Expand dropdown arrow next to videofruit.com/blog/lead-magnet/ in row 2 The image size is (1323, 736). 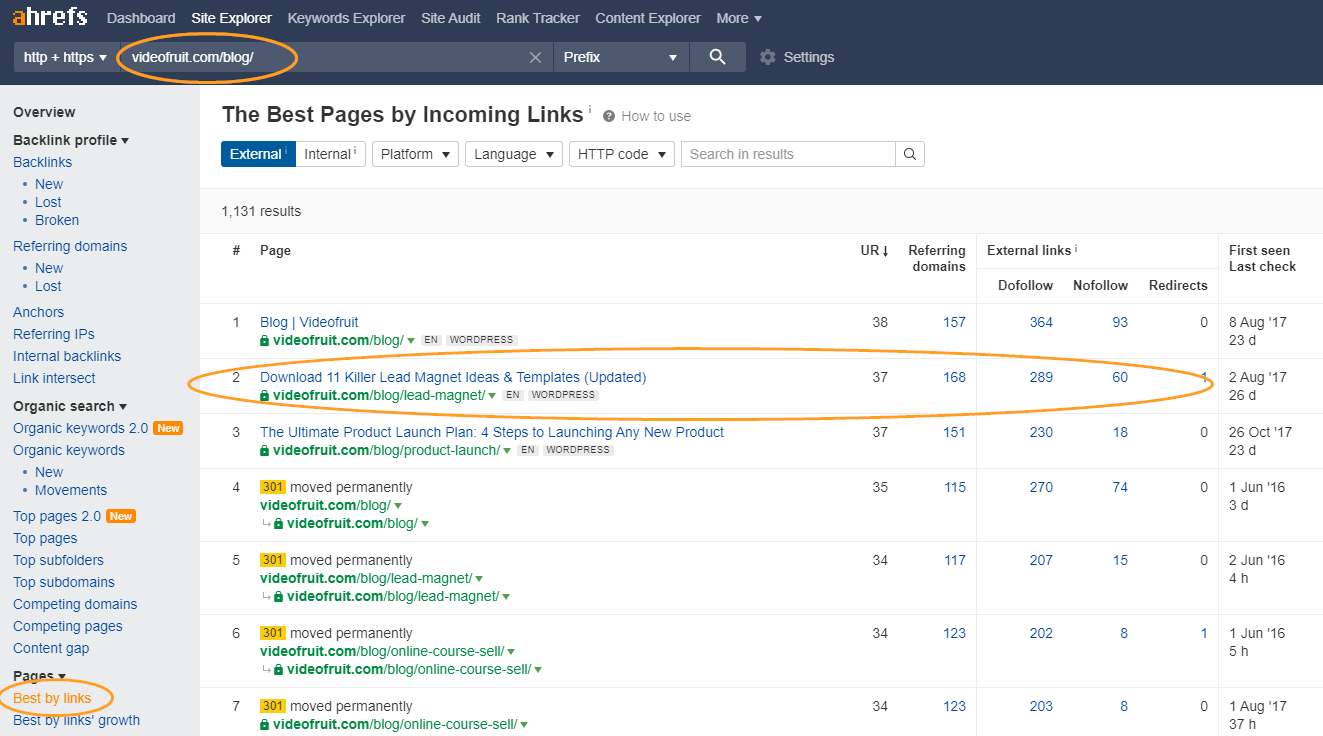(x=492, y=396)
